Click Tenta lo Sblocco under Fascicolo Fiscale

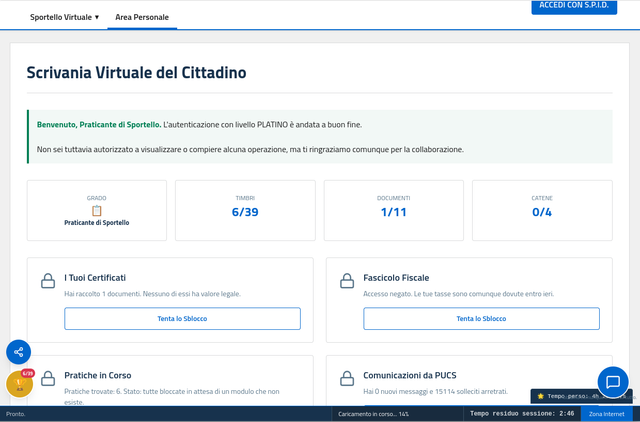click(481, 318)
